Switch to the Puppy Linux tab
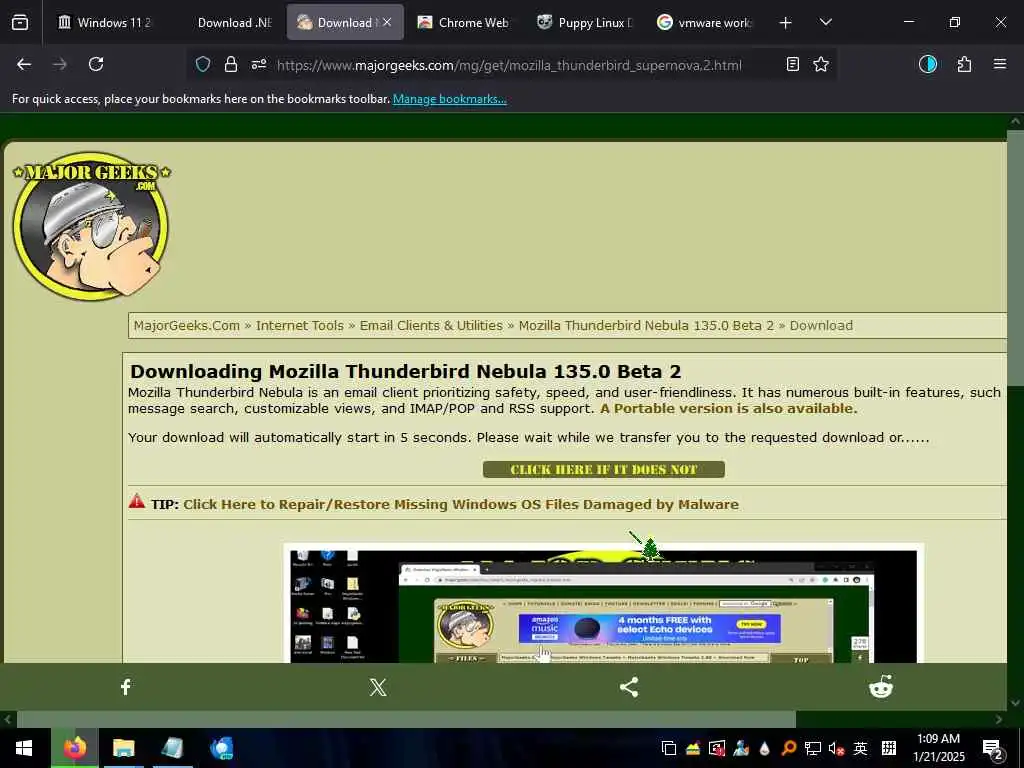The image size is (1024, 768). (x=584, y=23)
